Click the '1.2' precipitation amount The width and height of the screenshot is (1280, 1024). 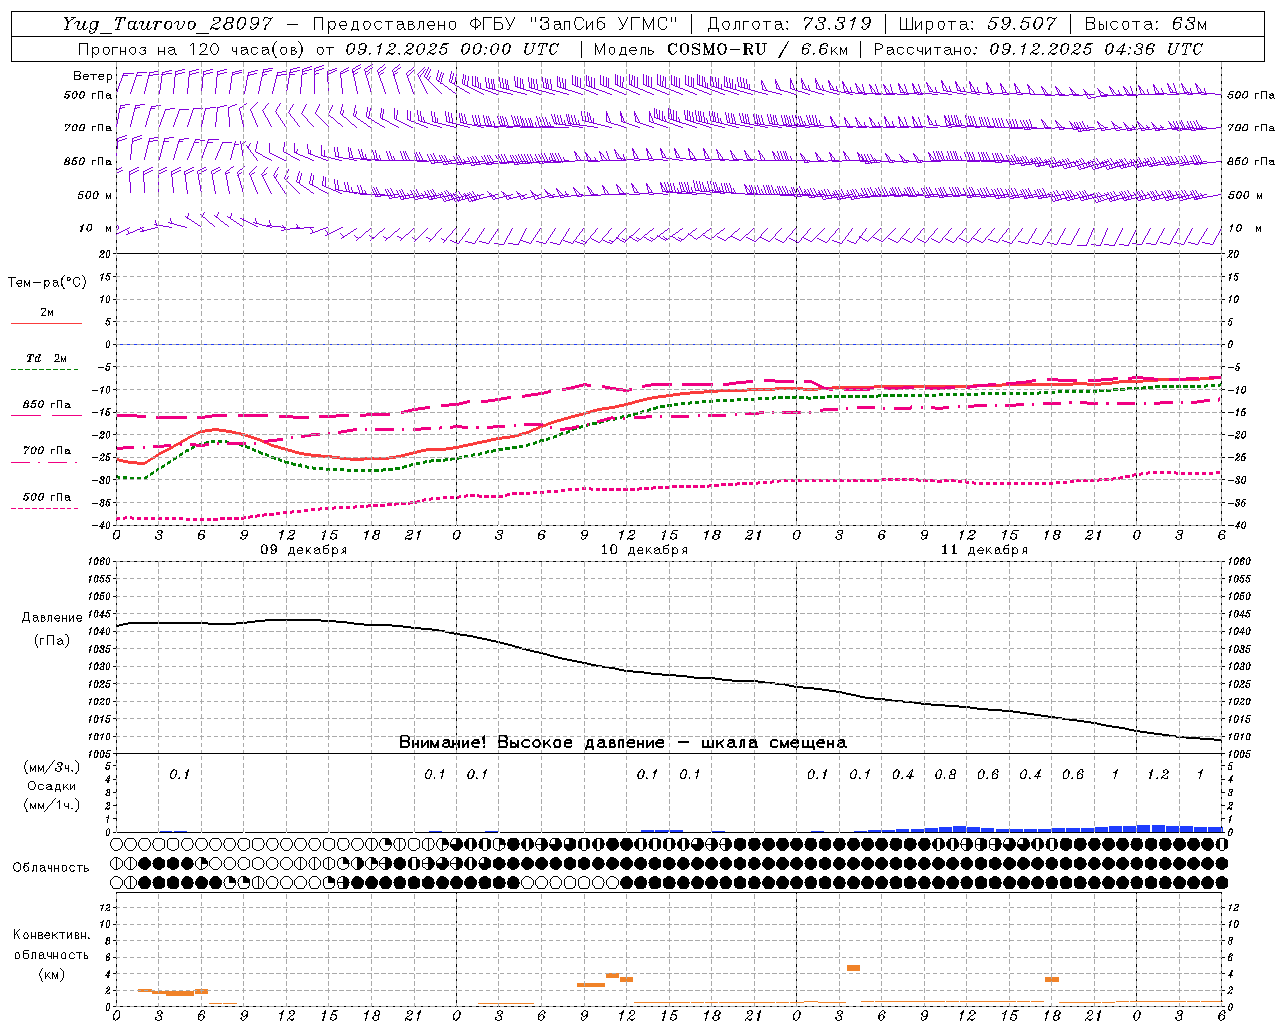(1158, 774)
